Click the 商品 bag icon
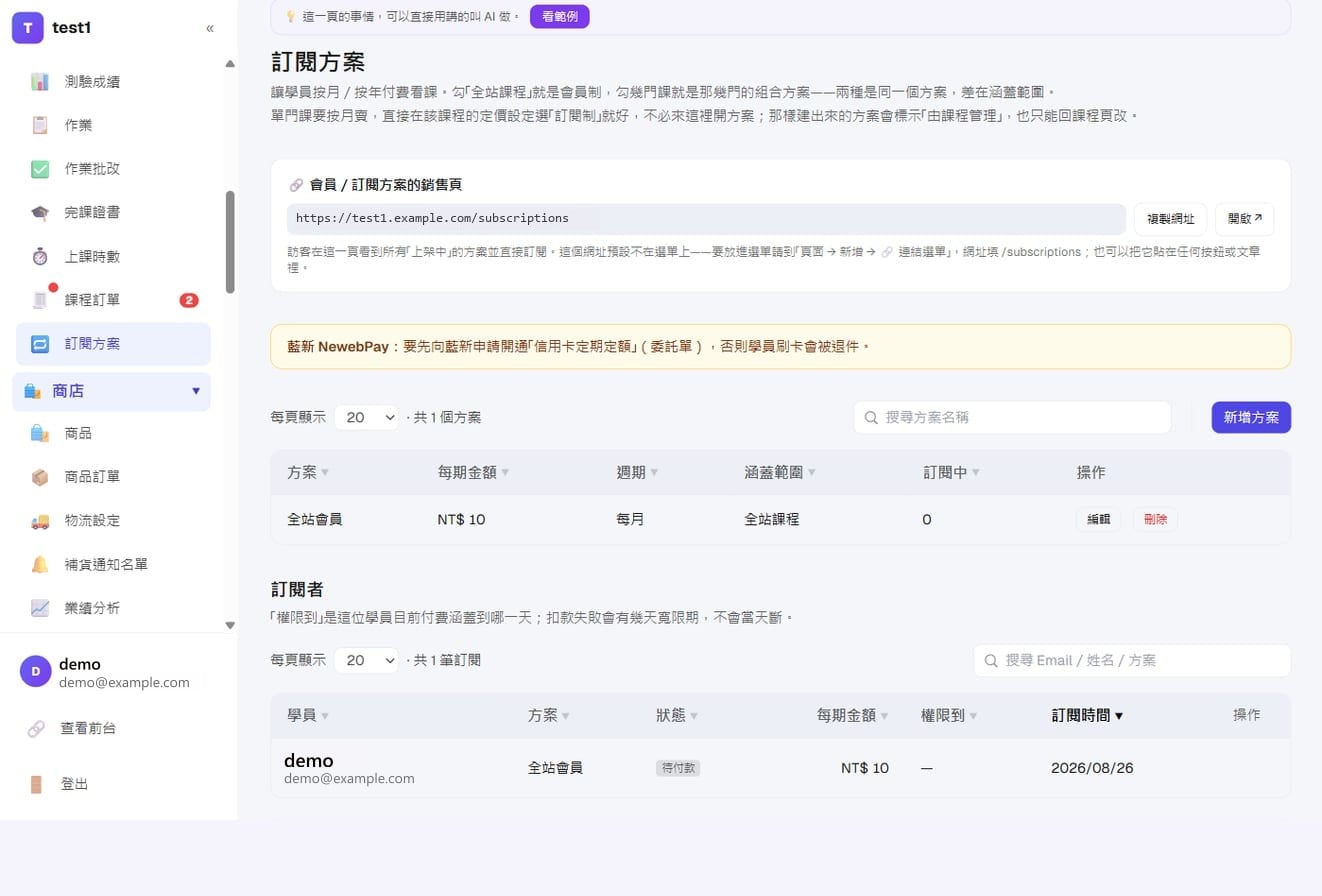Screen dimensions: 1322x896 (40, 433)
